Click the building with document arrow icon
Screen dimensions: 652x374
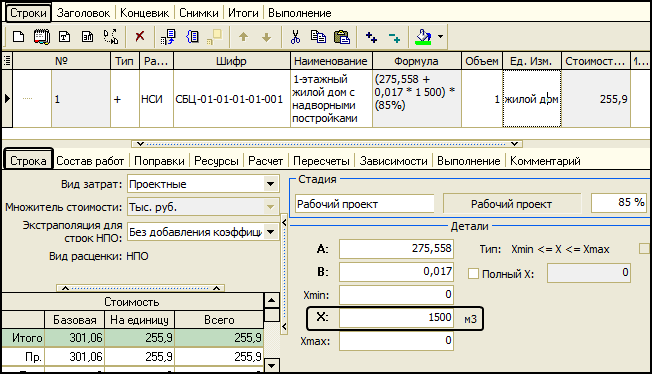point(168,37)
